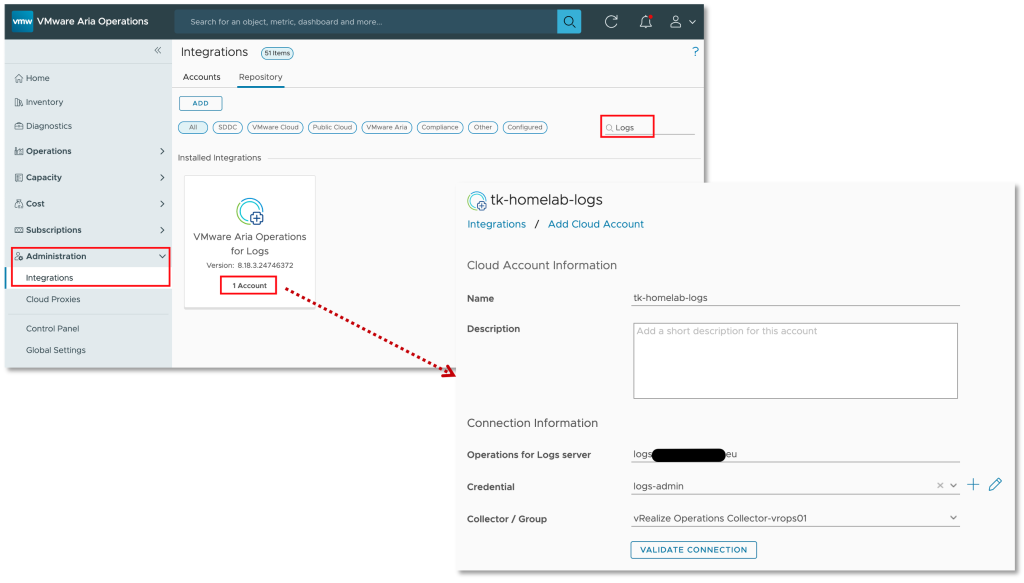Expand the Capacity menu chevron

coord(162,178)
